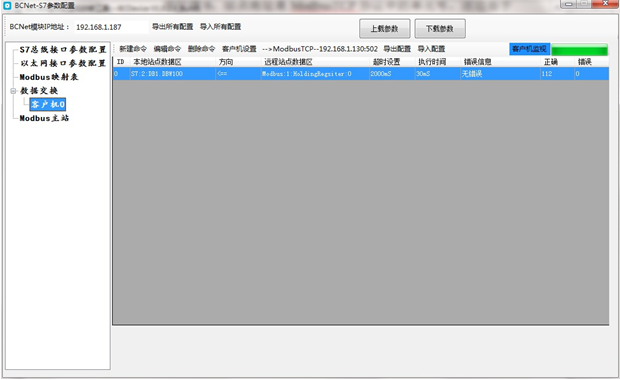
Task: Click the 下载参数 button
Action: (440, 28)
